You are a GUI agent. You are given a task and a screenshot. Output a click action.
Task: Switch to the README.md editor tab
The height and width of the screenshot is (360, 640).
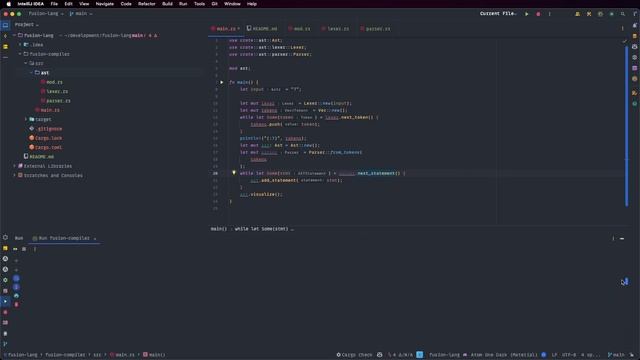[262, 29]
